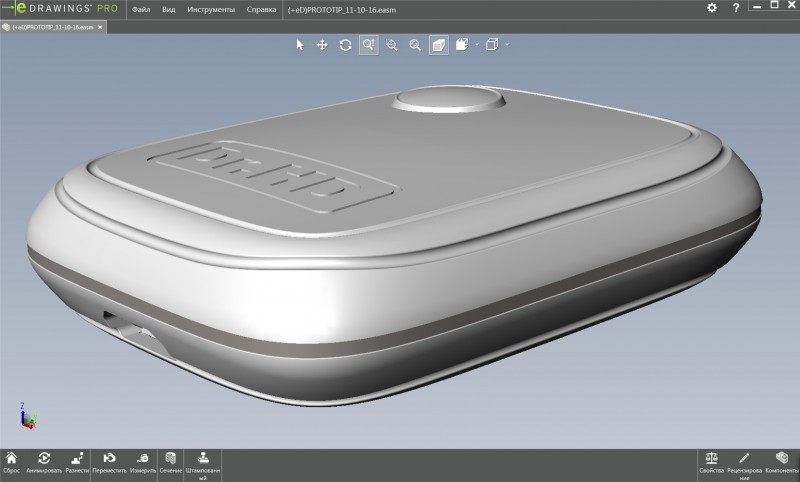
Task: Open the Компоненты panel
Action: [781, 463]
